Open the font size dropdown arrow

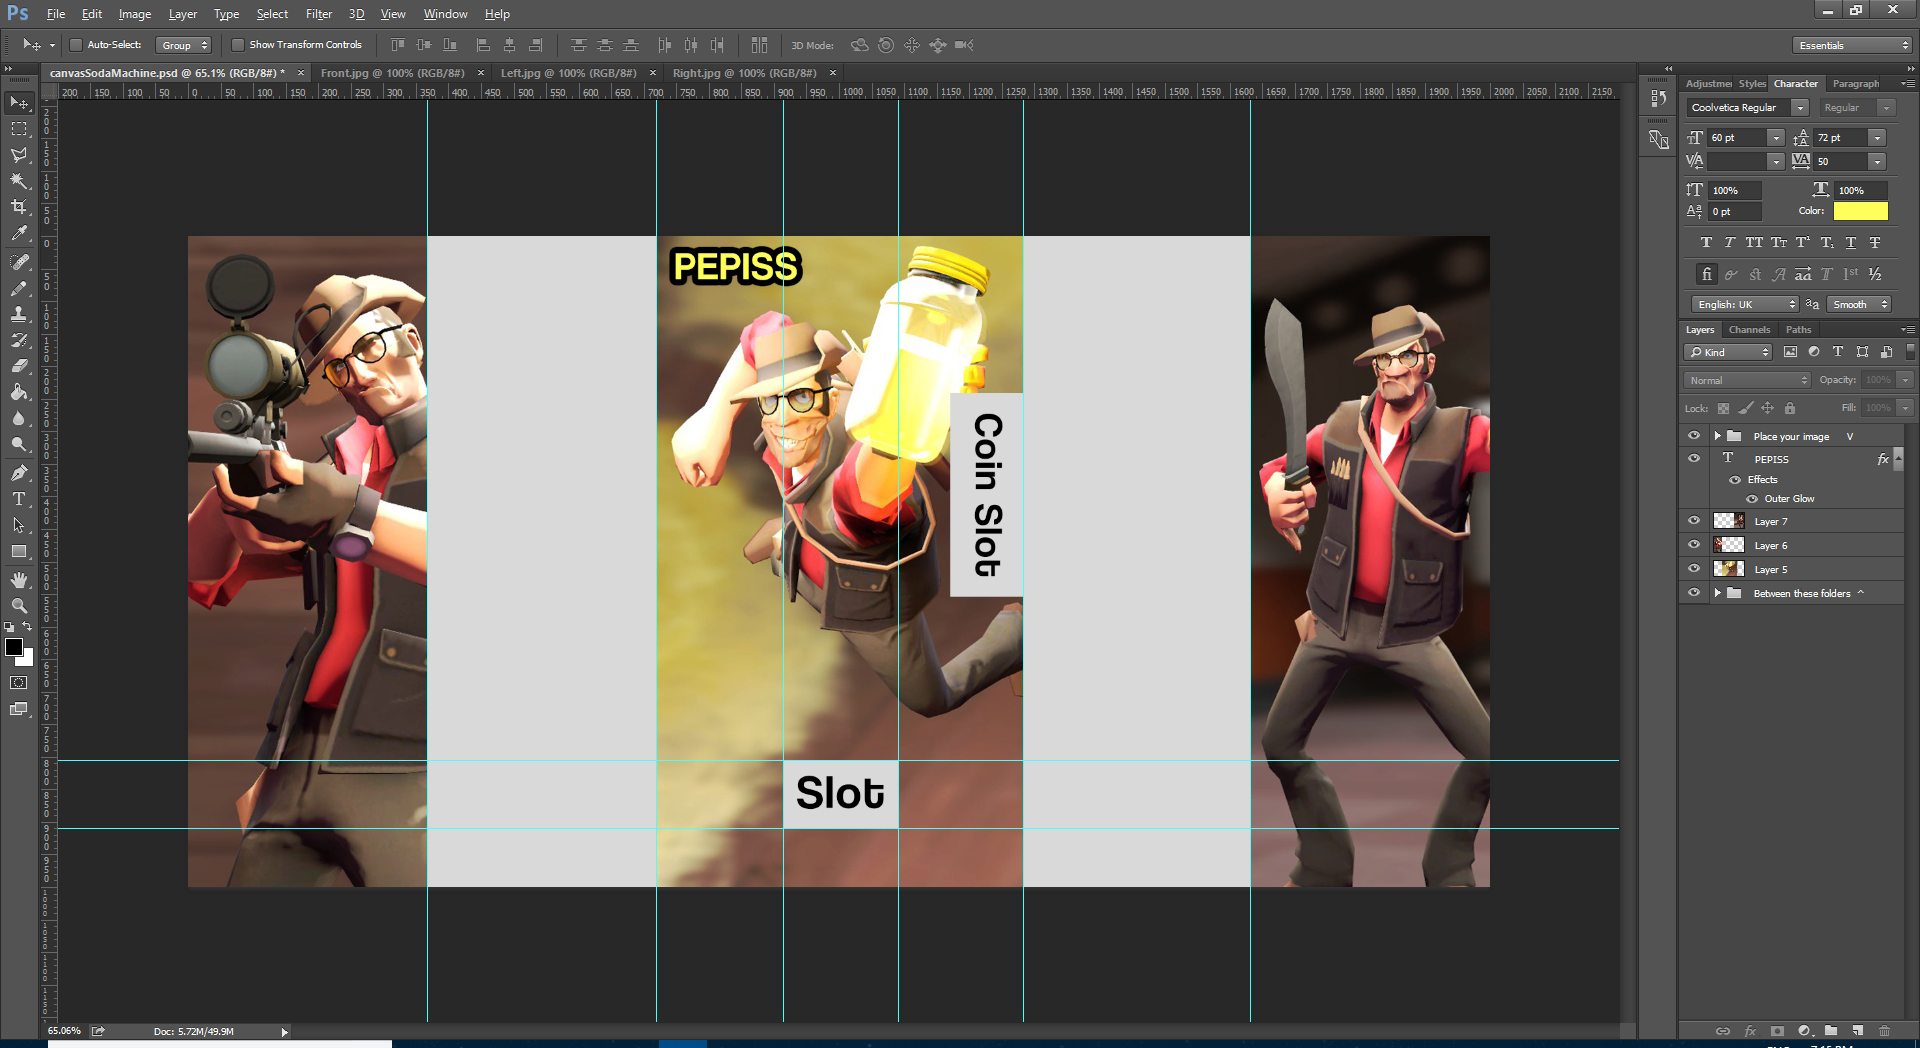1776,138
